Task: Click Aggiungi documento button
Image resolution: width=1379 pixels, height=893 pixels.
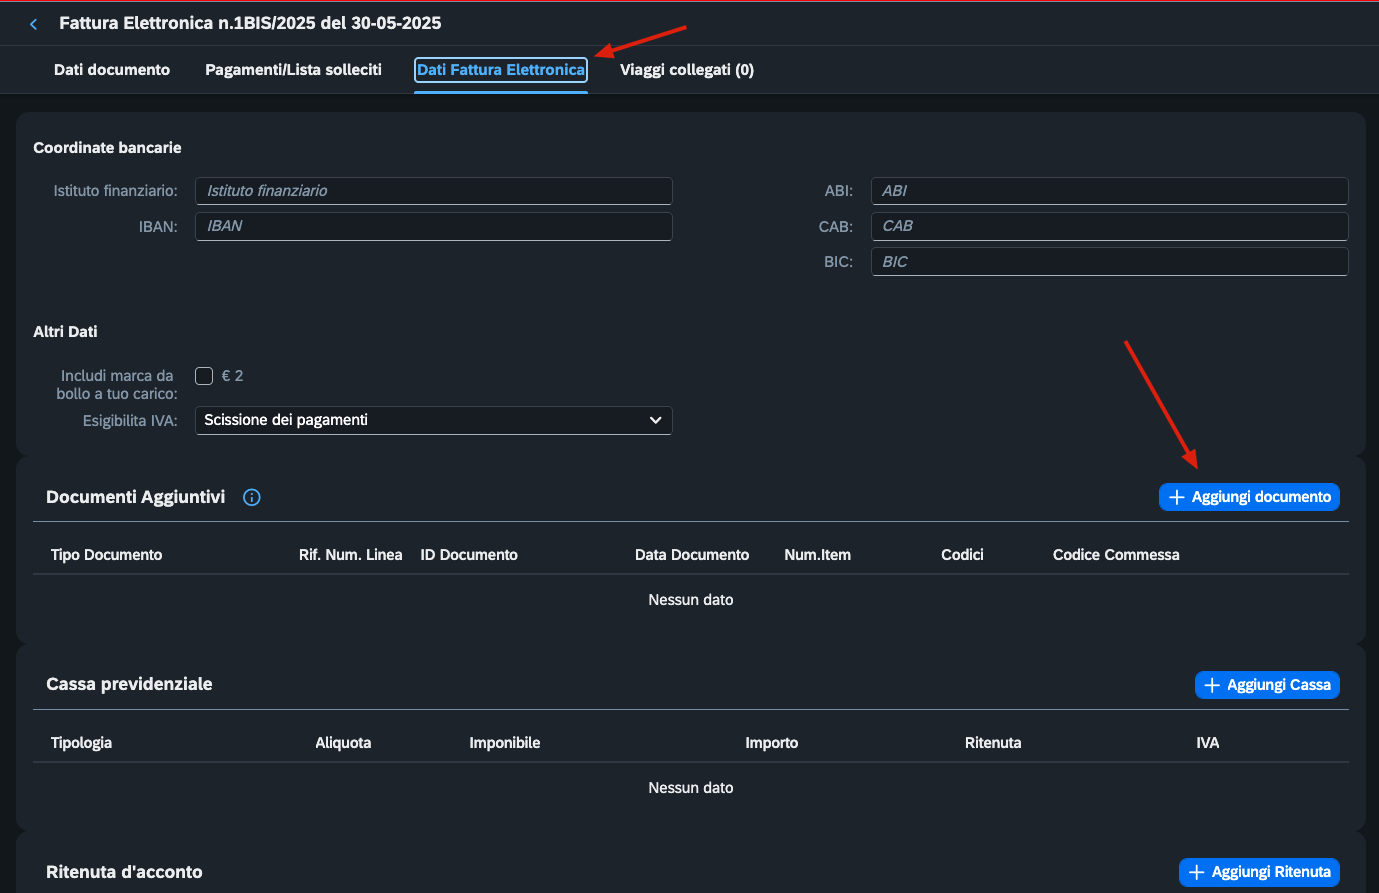Action: (x=1249, y=497)
